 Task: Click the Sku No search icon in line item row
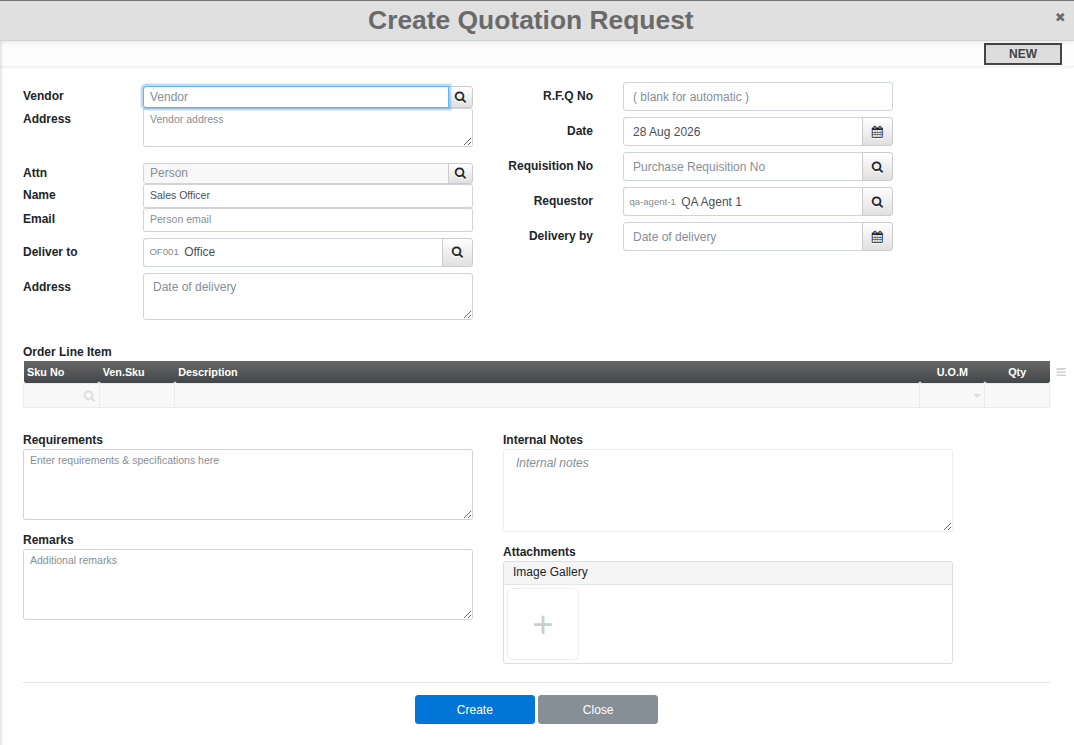click(89, 396)
